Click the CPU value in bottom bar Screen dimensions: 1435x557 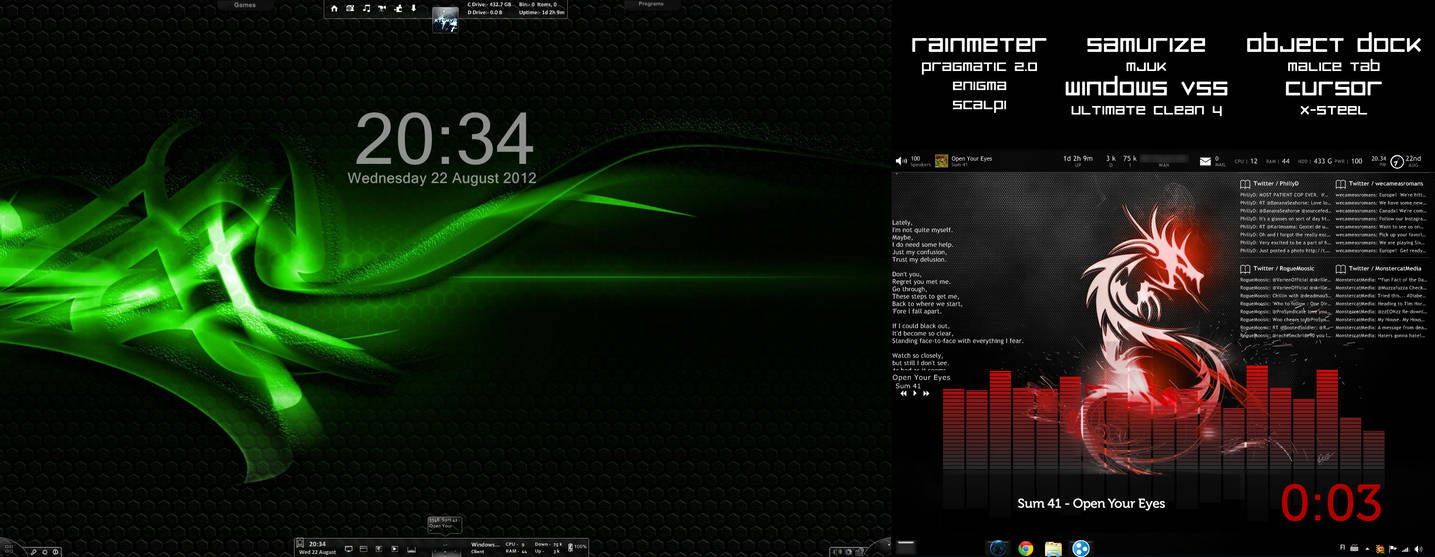point(515,544)
